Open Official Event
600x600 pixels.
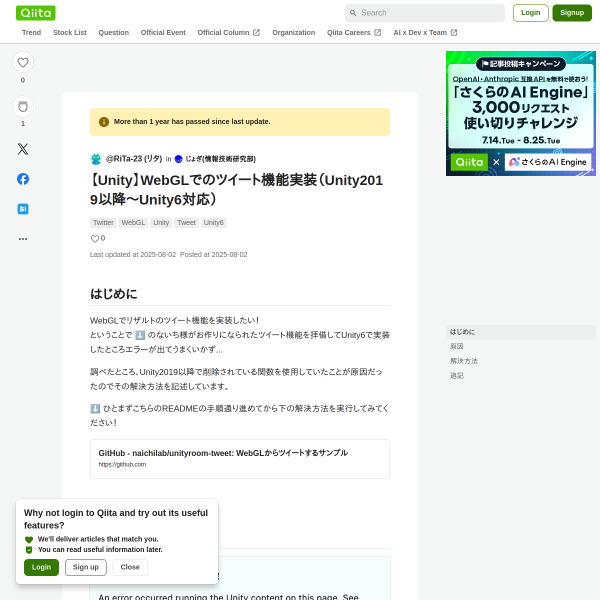coord(163,33)
